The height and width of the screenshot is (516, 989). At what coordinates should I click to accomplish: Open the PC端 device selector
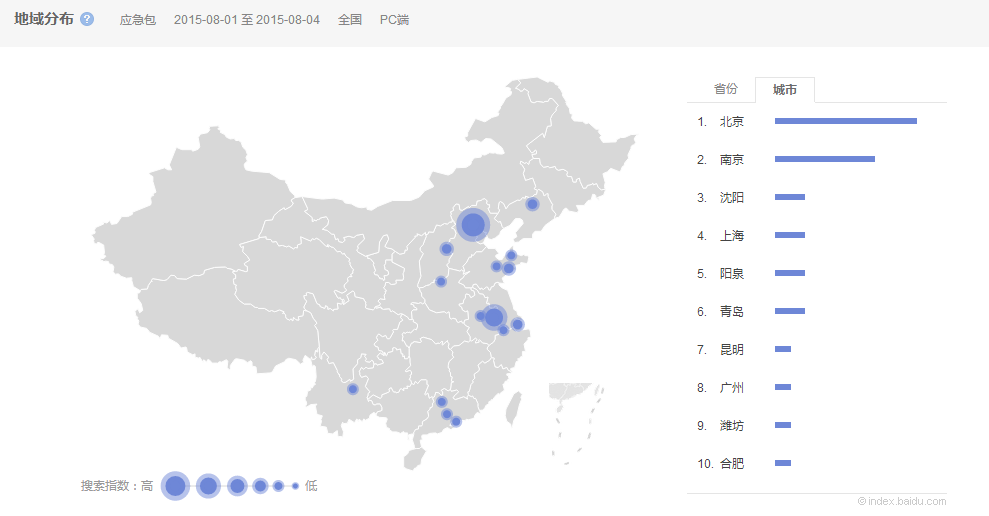click(x=394, y=20)
